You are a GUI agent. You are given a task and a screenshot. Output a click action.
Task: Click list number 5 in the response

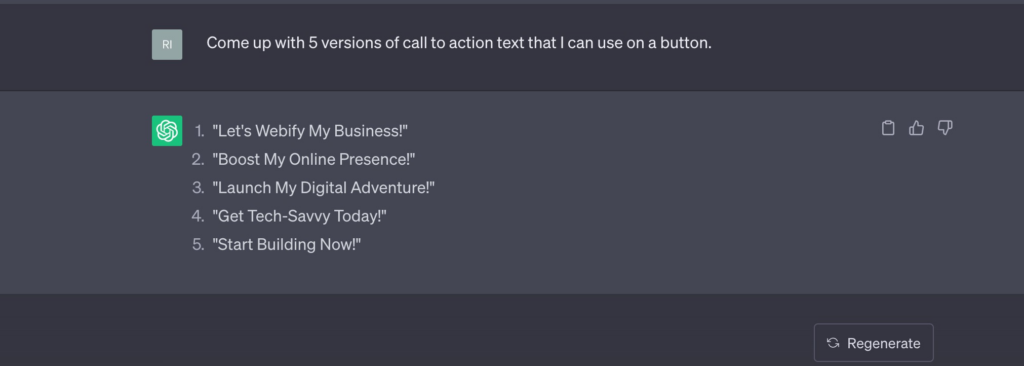click(199, 245)
